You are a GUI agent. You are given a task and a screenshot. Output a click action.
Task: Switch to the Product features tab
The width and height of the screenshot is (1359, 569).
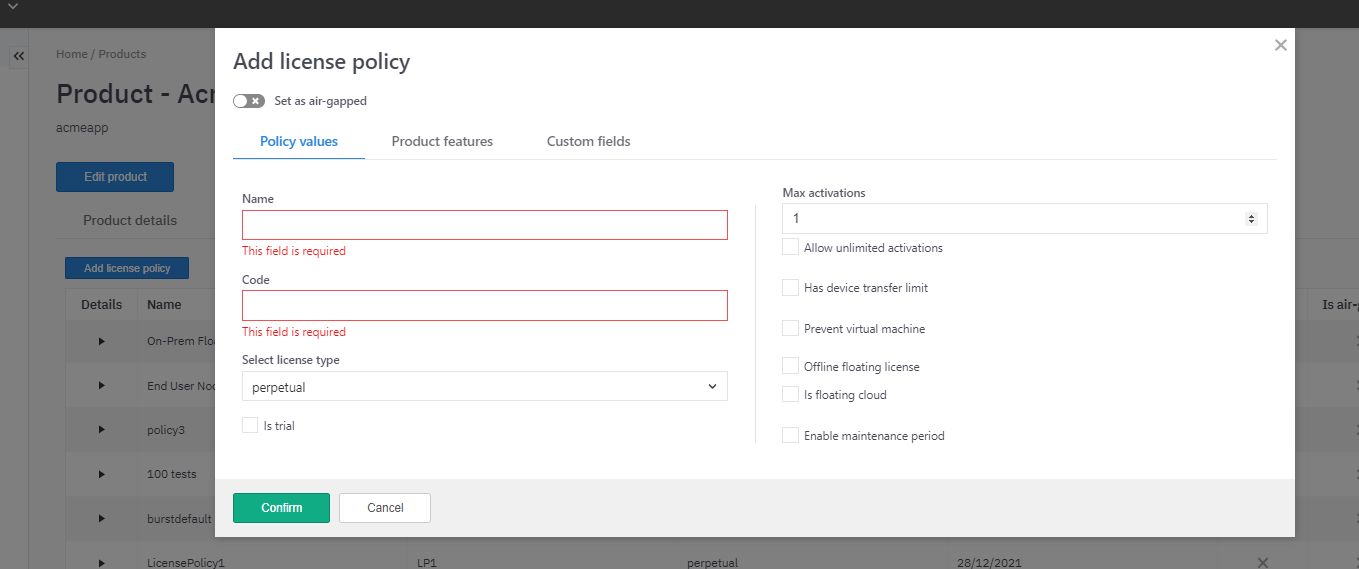coord(442,141)
